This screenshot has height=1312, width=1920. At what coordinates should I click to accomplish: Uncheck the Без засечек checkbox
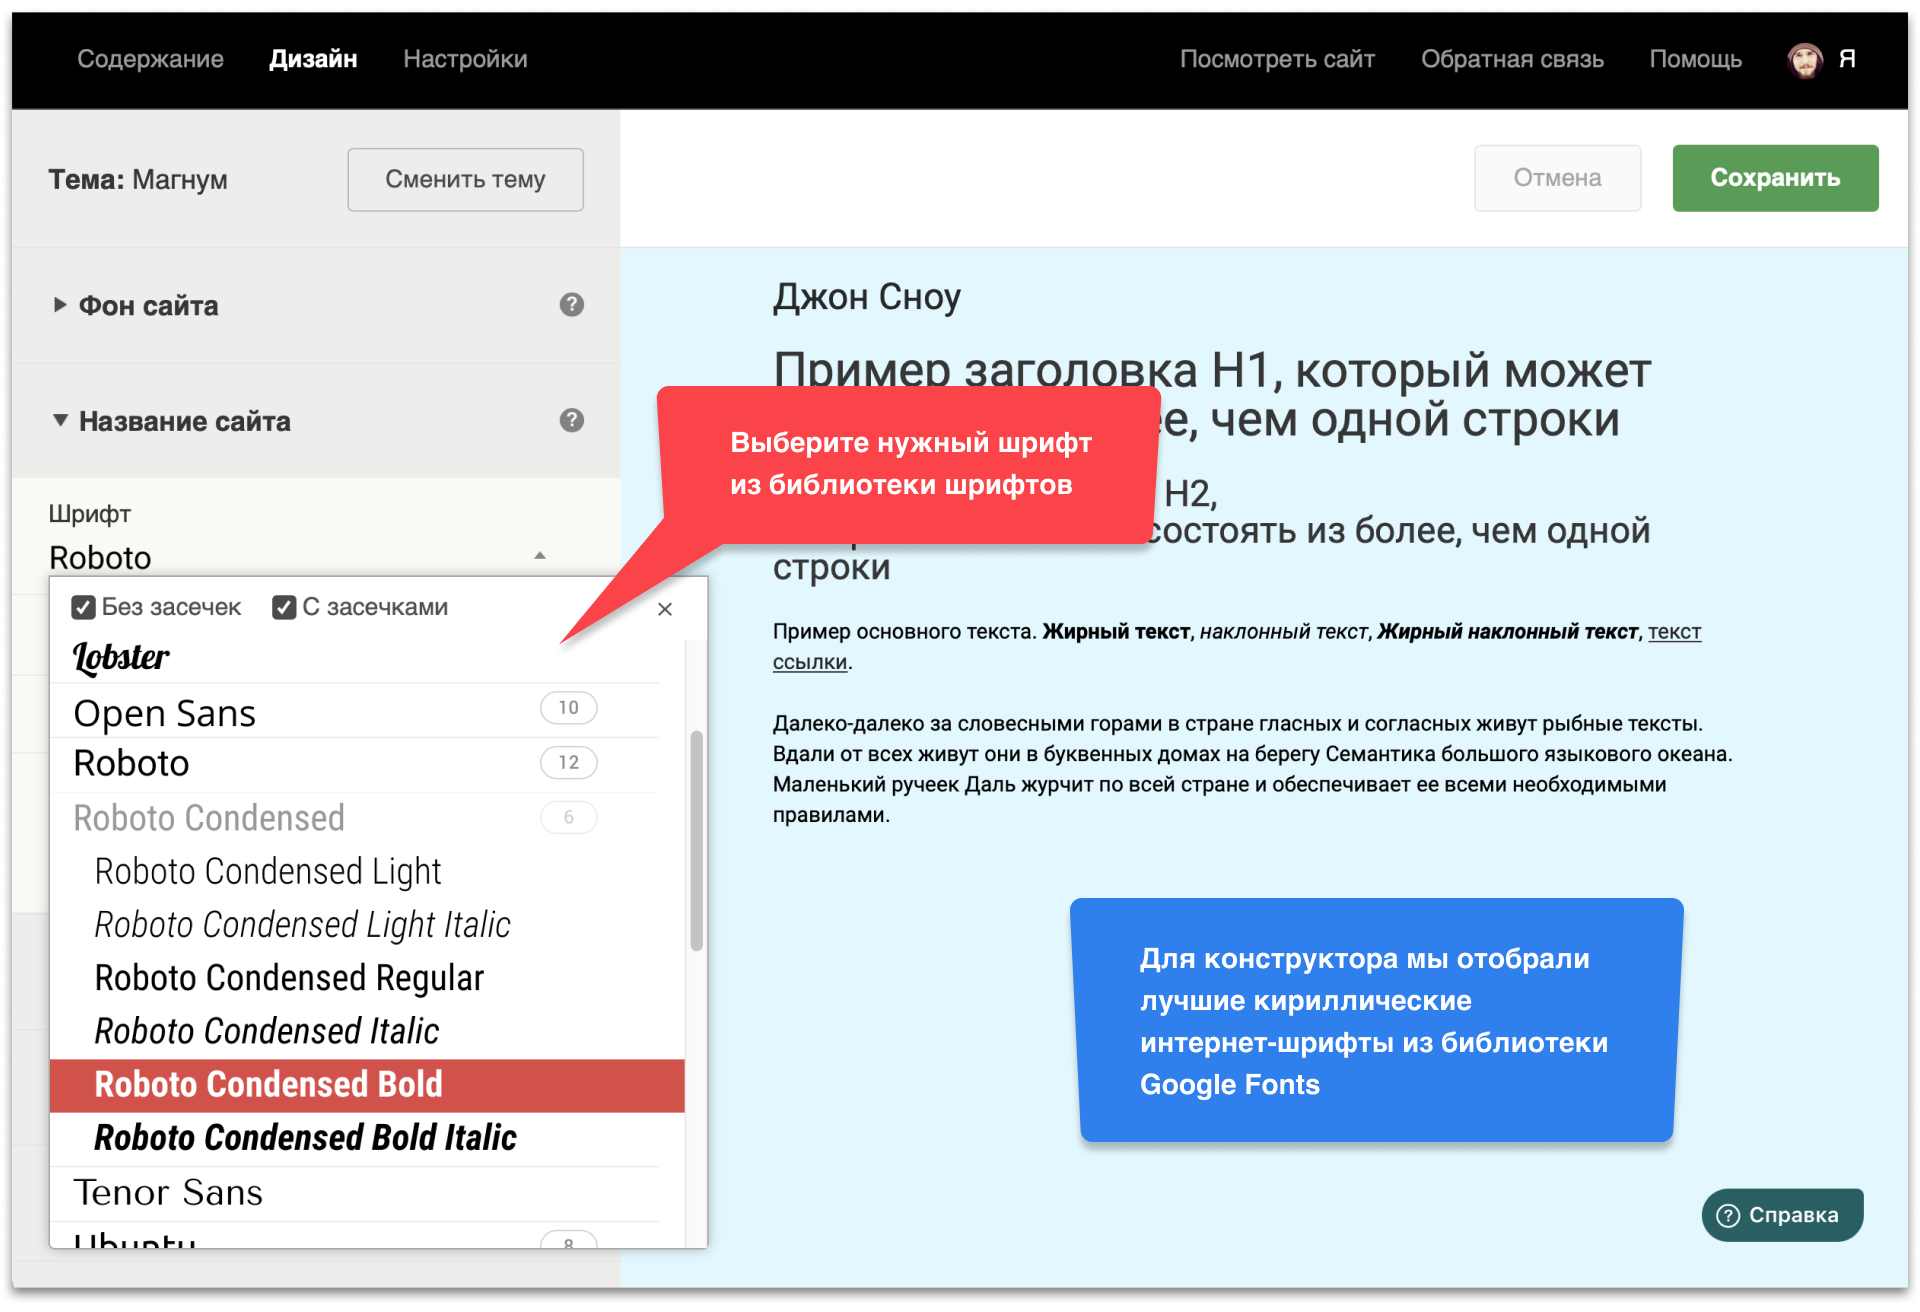[x=84, y=608]
